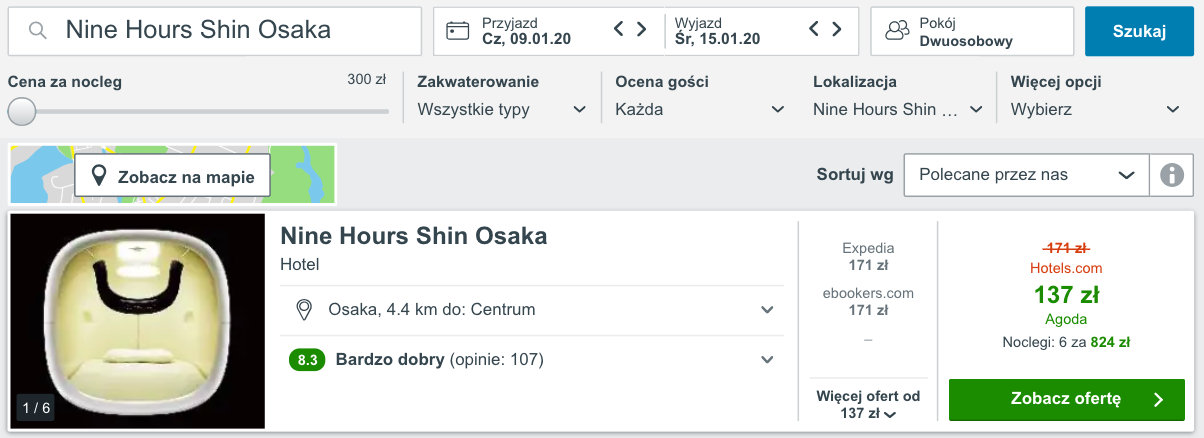1204x438 pixels.
Task: Go to previous check-in date arrow
Action: [619, 29]
